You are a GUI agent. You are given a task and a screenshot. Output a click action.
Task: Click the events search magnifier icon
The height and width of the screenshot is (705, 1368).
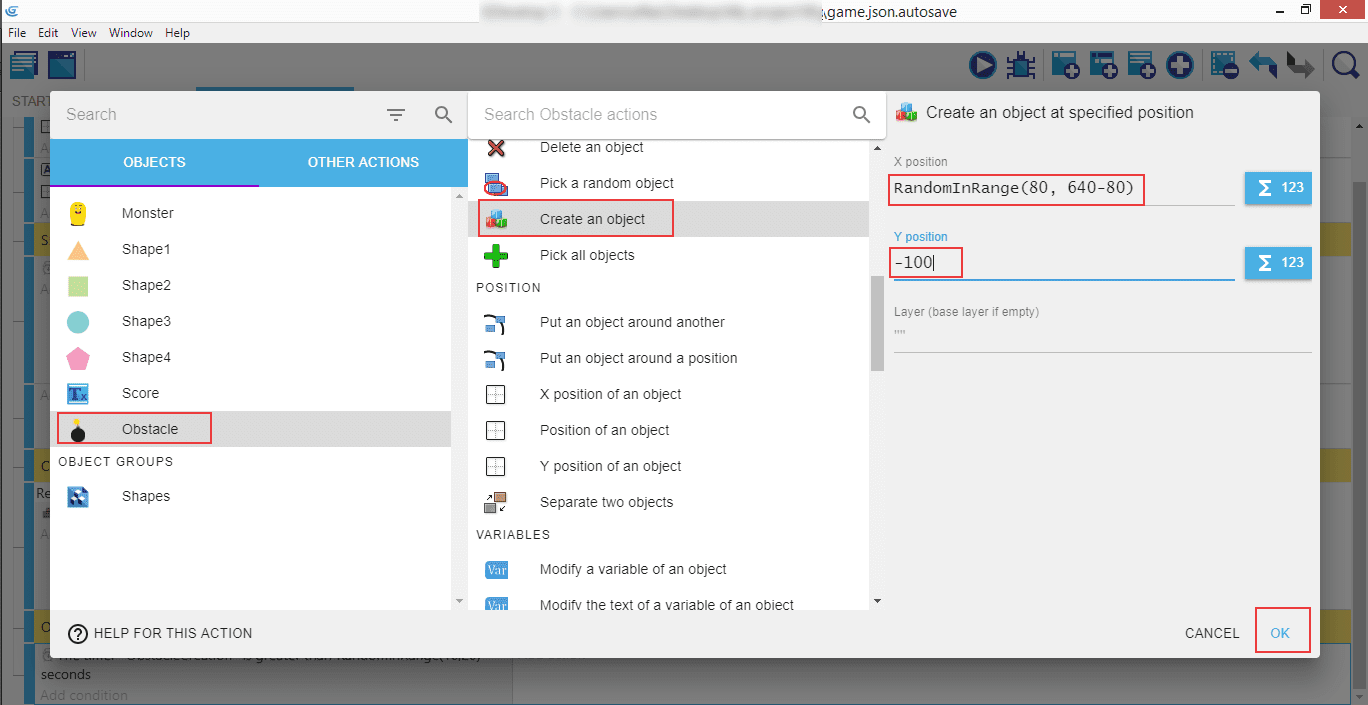(1346, 66)
